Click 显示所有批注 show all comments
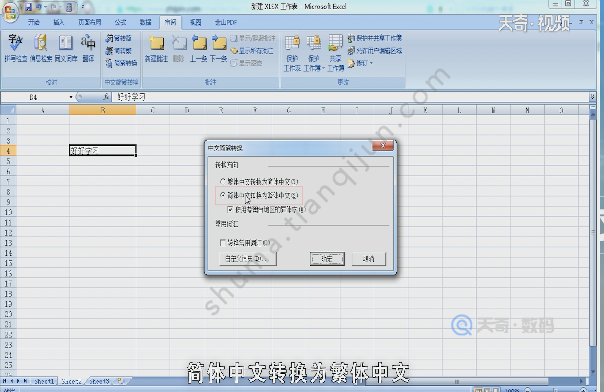 252,50
